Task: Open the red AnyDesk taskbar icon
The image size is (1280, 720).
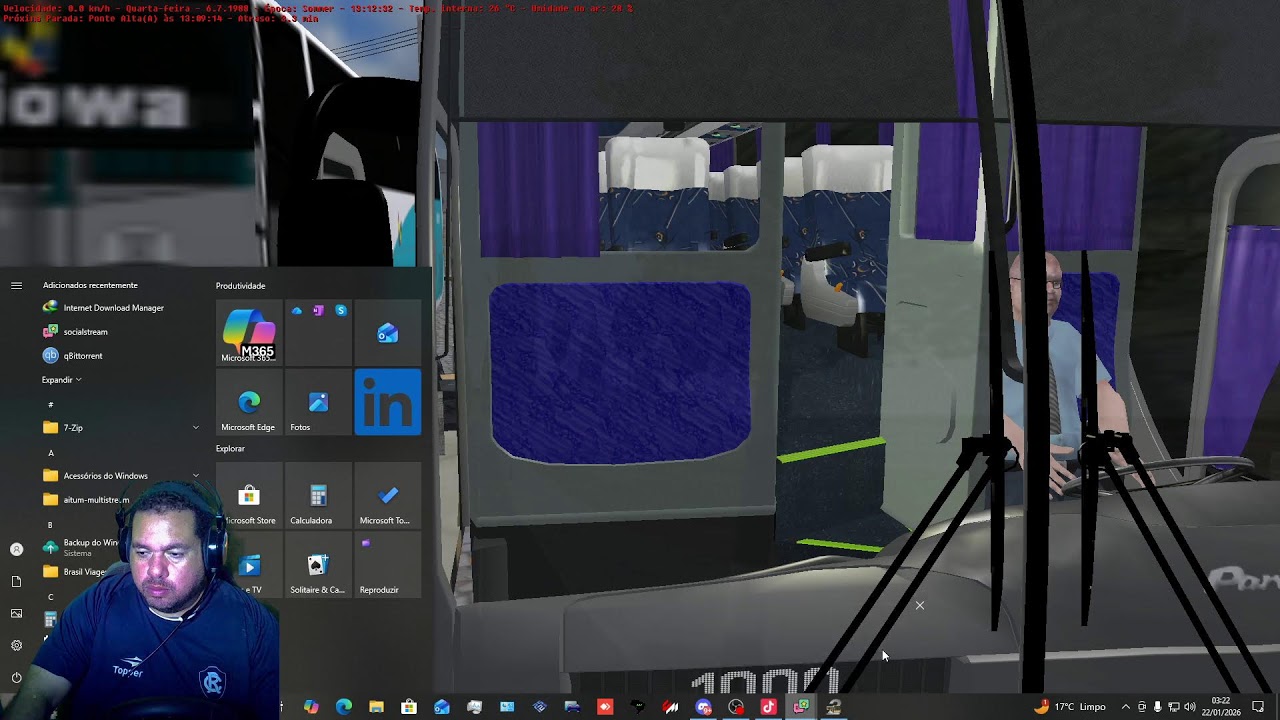Action: tap(605, 707)
